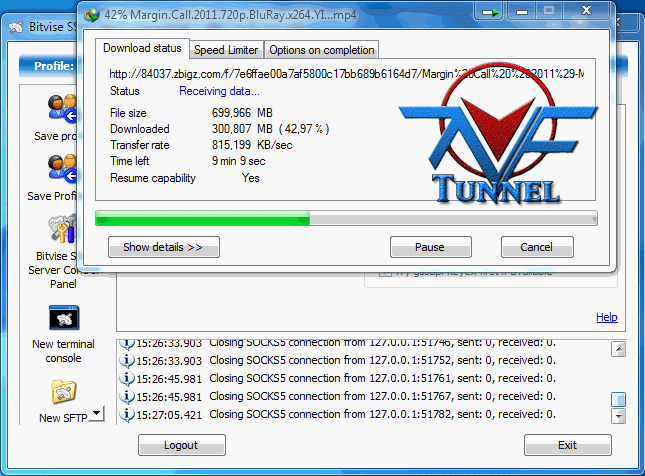The height and width of the screenshot is (476, 645).
Task: Click time left value 9 min 9 sec
Action: point(239,161)
